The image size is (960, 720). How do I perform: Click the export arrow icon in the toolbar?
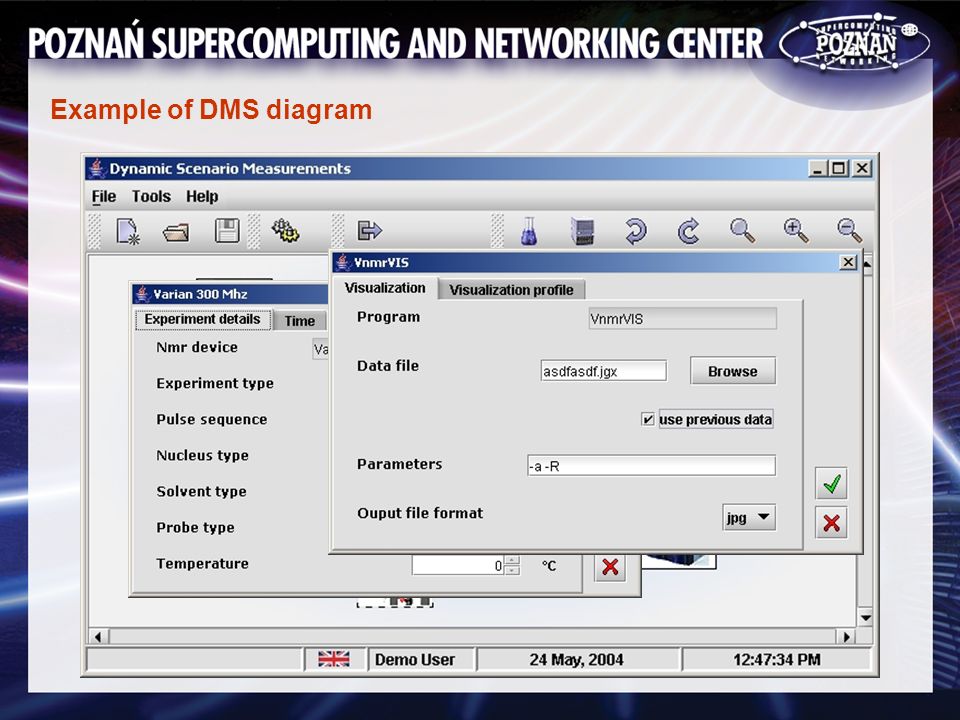pyautogui.click(x=369, y=231)
